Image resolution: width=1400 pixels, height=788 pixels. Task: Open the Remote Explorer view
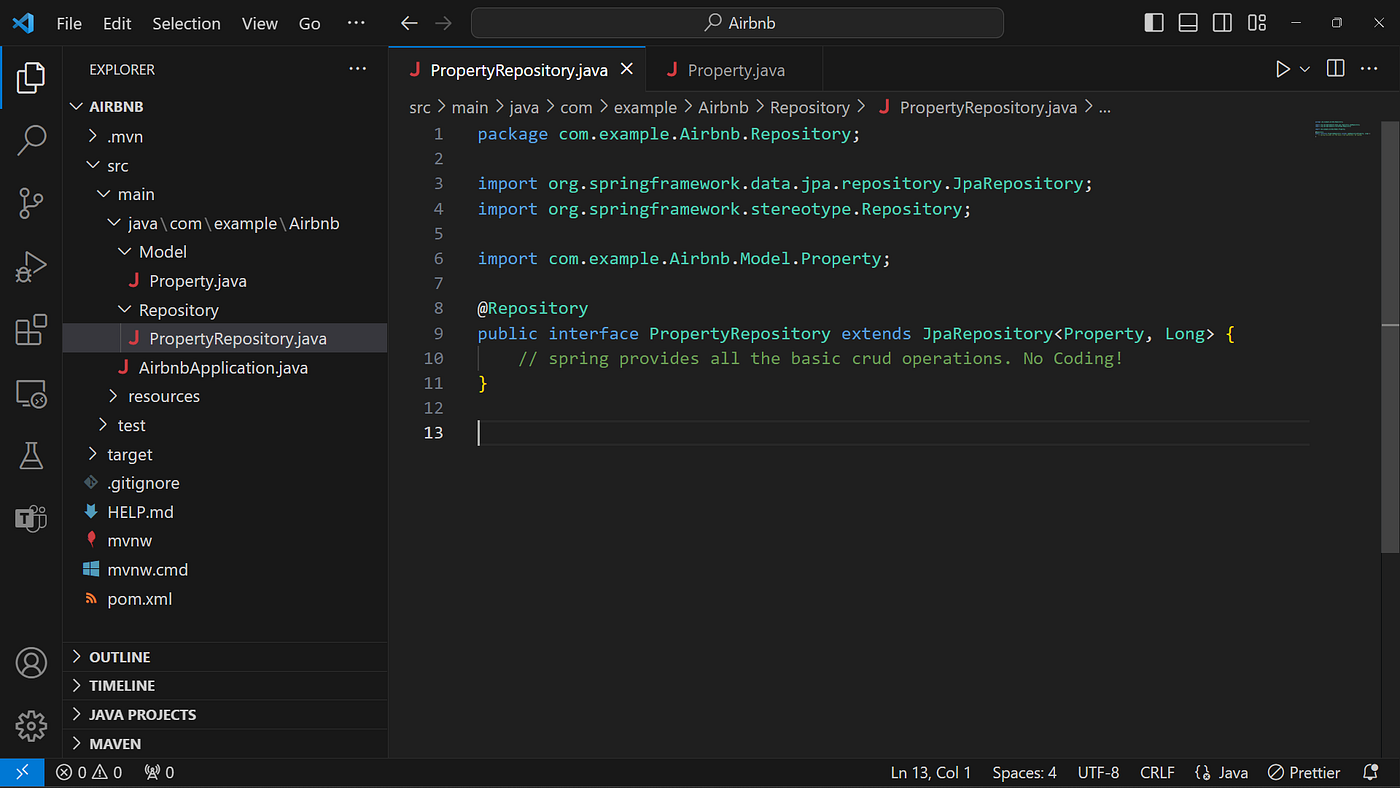pyautogui.click(x=31, y=393)
